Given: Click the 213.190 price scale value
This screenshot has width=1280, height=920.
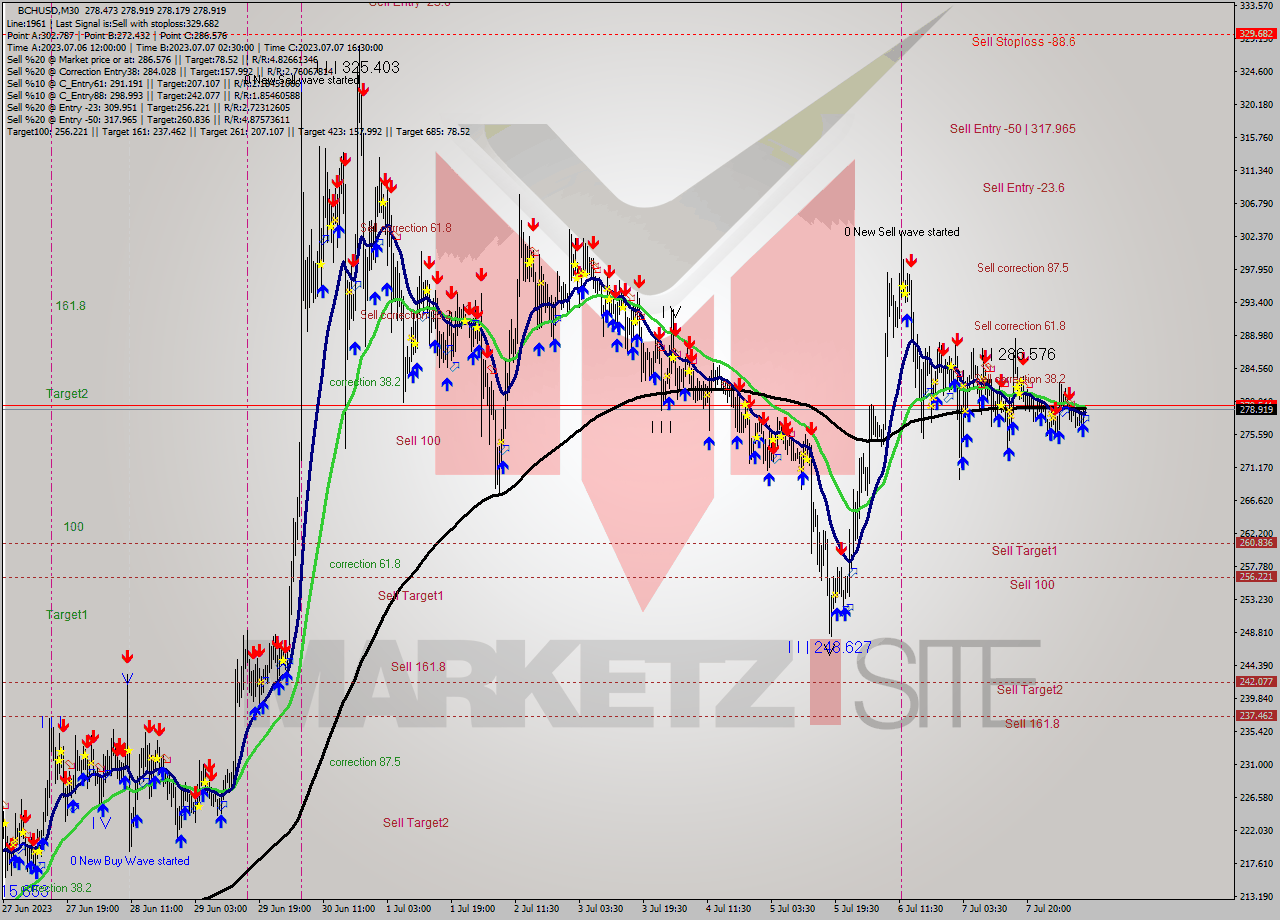Looking at the screenshot, I should point(1256,897).
